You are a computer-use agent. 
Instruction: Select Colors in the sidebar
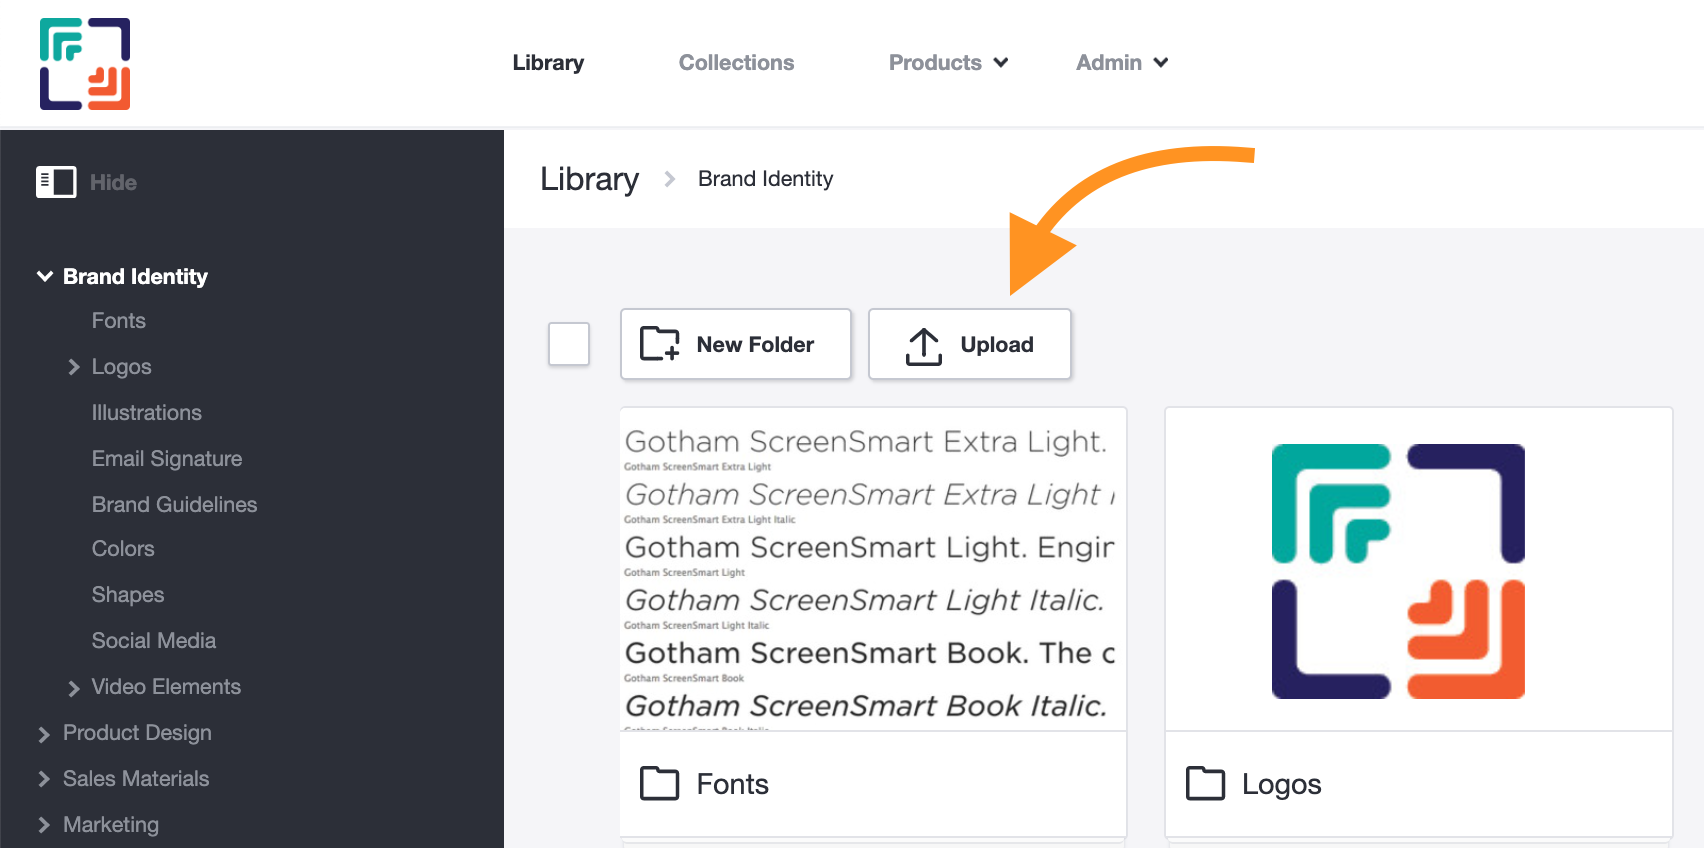click(x=123, y=549)
